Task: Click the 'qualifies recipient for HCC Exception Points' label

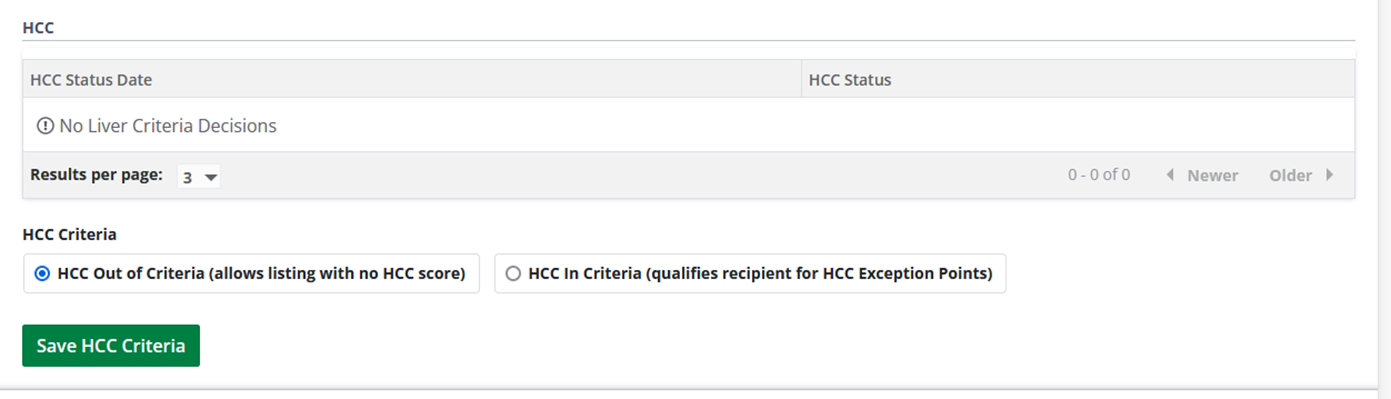Action: tap(819, 274)
